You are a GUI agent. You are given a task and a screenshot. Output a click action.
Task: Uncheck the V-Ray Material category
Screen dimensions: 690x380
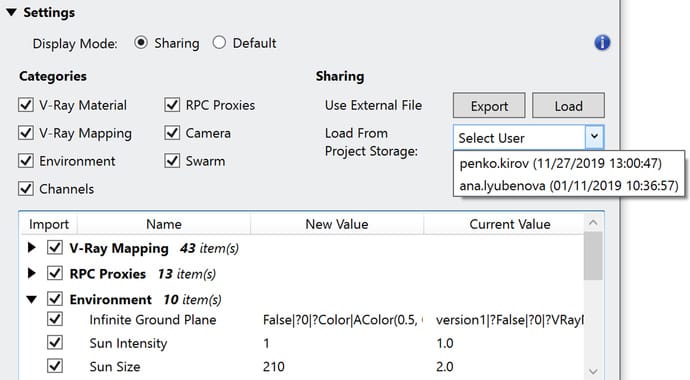coord(26,105)
